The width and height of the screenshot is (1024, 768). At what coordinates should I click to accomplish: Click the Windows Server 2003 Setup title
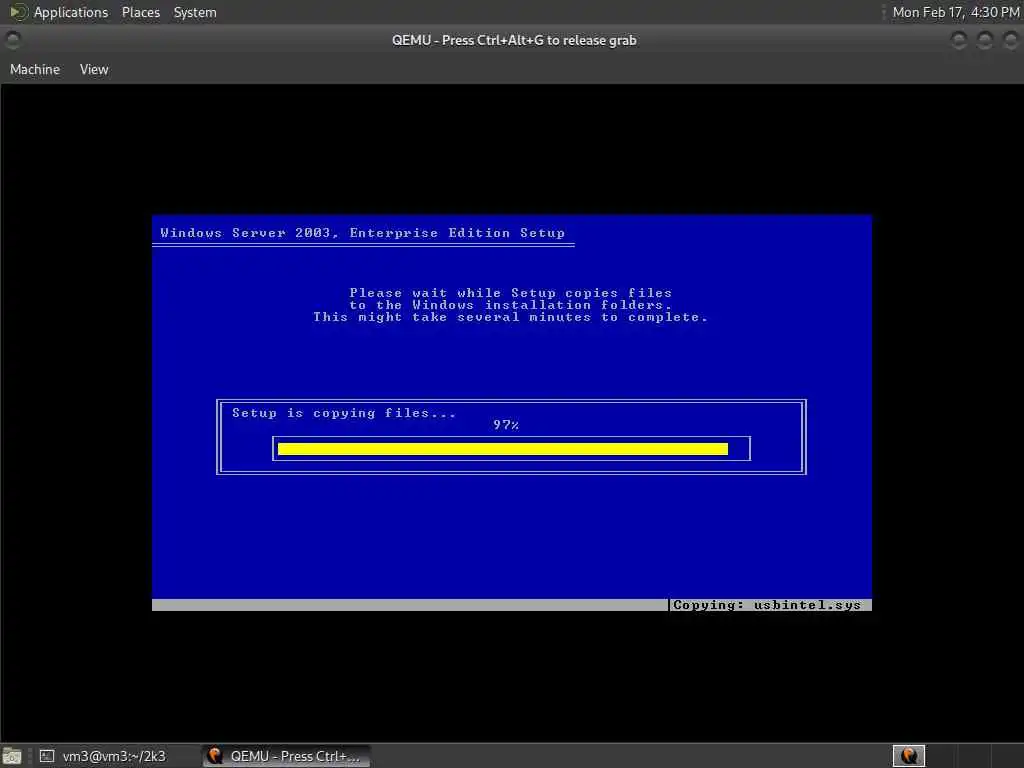362,232
